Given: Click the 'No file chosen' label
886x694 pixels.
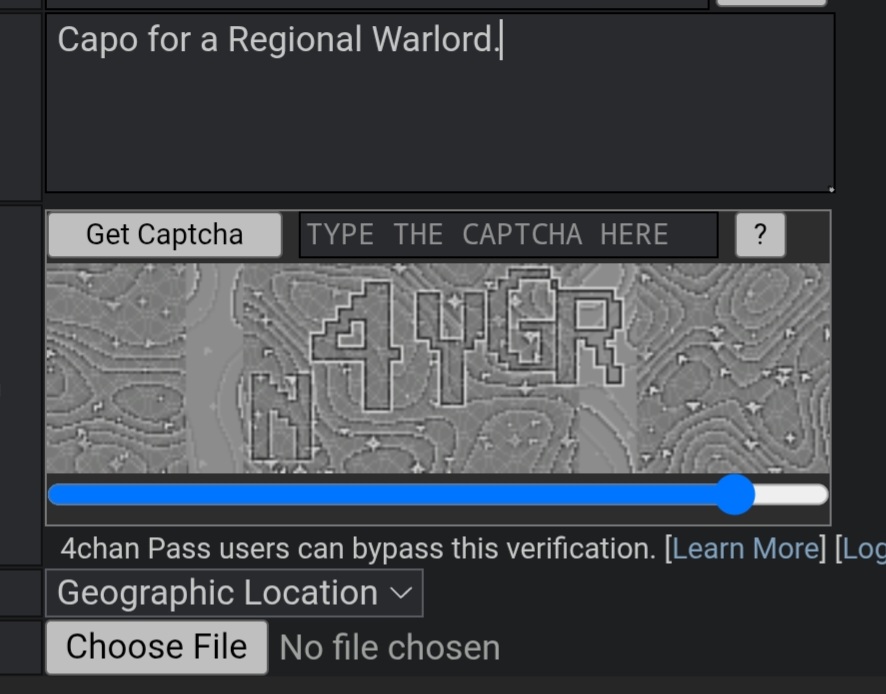Looking at the screenshot, I should 390,648.
